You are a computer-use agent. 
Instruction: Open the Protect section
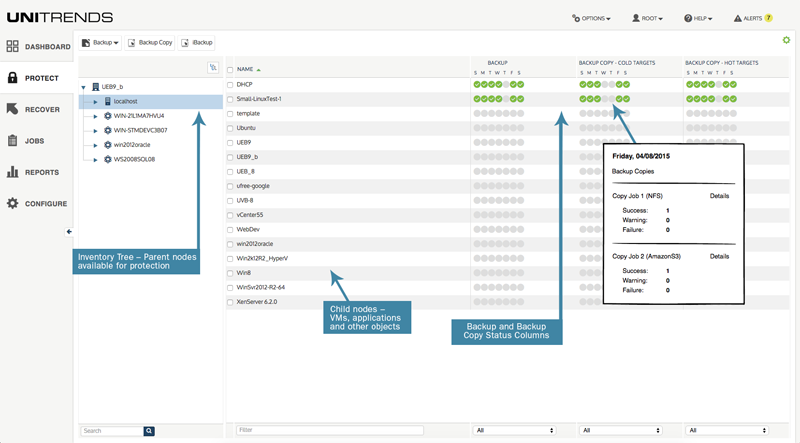tap(38, 78)
